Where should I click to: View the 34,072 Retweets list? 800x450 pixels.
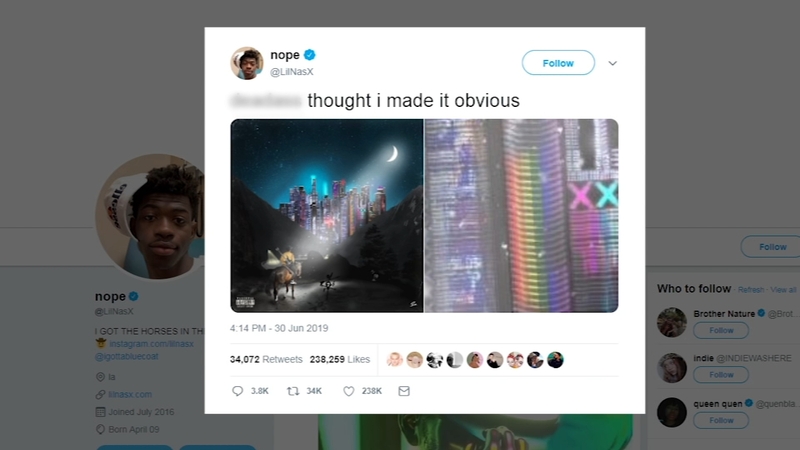click(266, 360)
